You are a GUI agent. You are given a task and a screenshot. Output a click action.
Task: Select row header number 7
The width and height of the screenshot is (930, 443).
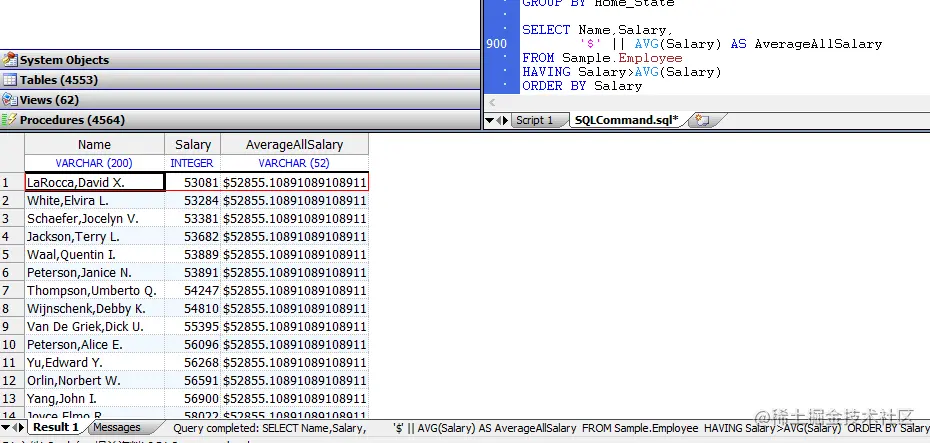(12, 291)
